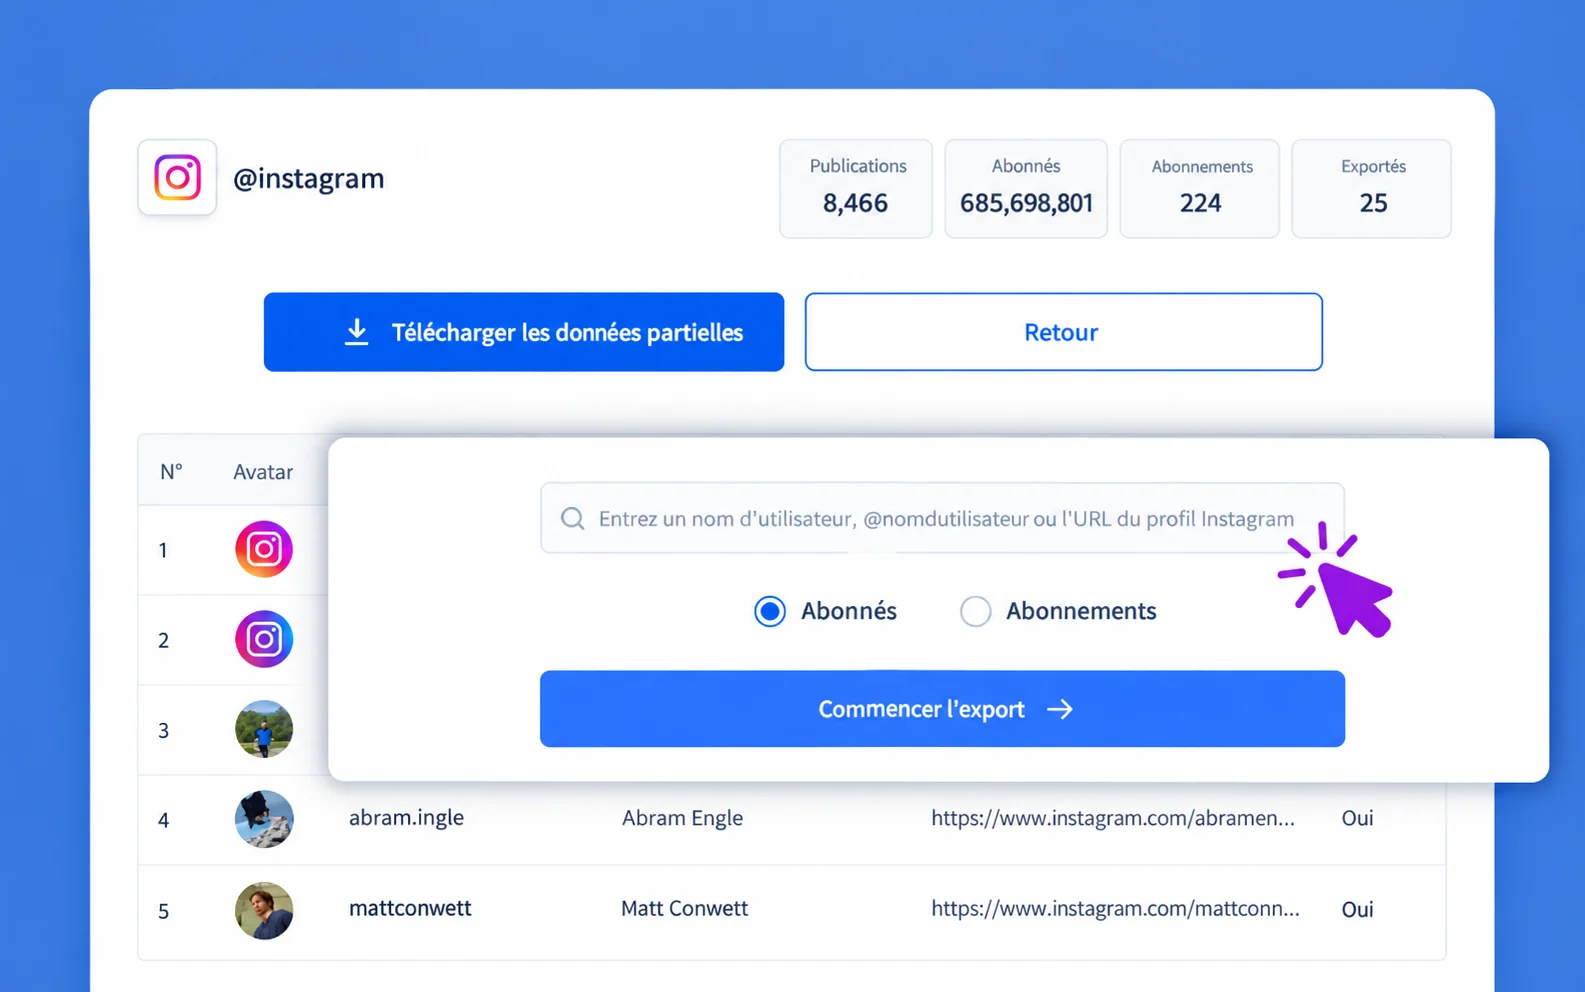Click the Avatar column header
The height and width of the screenshot is (992, 1585).
(263, 472)
